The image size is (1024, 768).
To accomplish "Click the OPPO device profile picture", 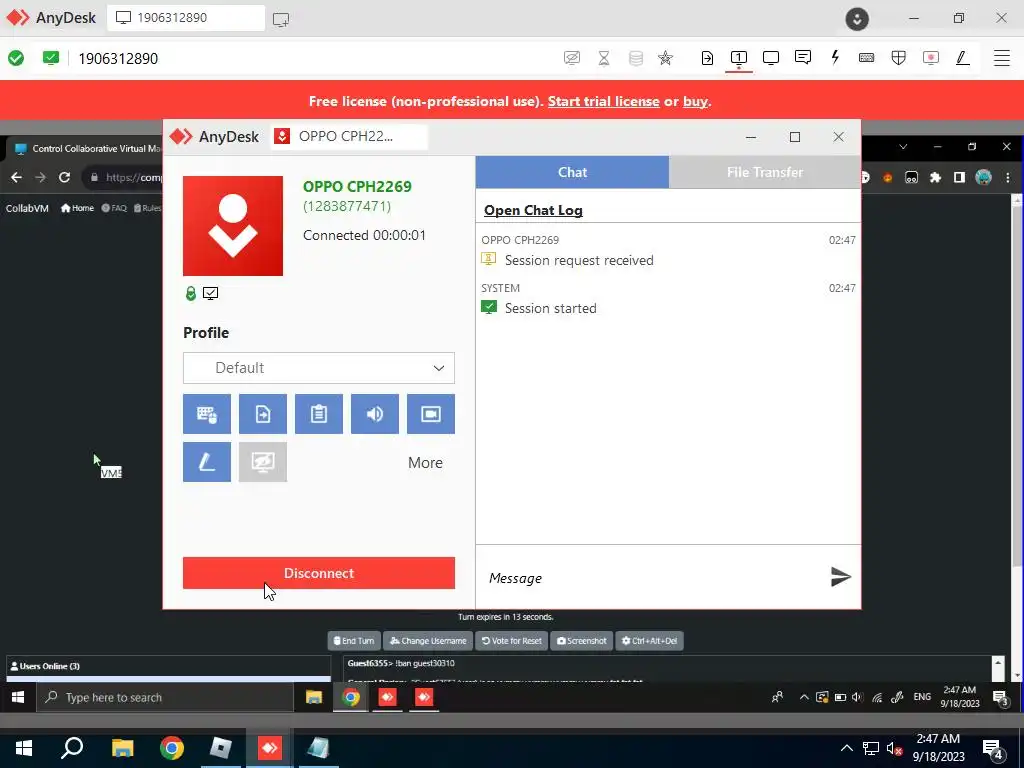I will pos(233,226).
